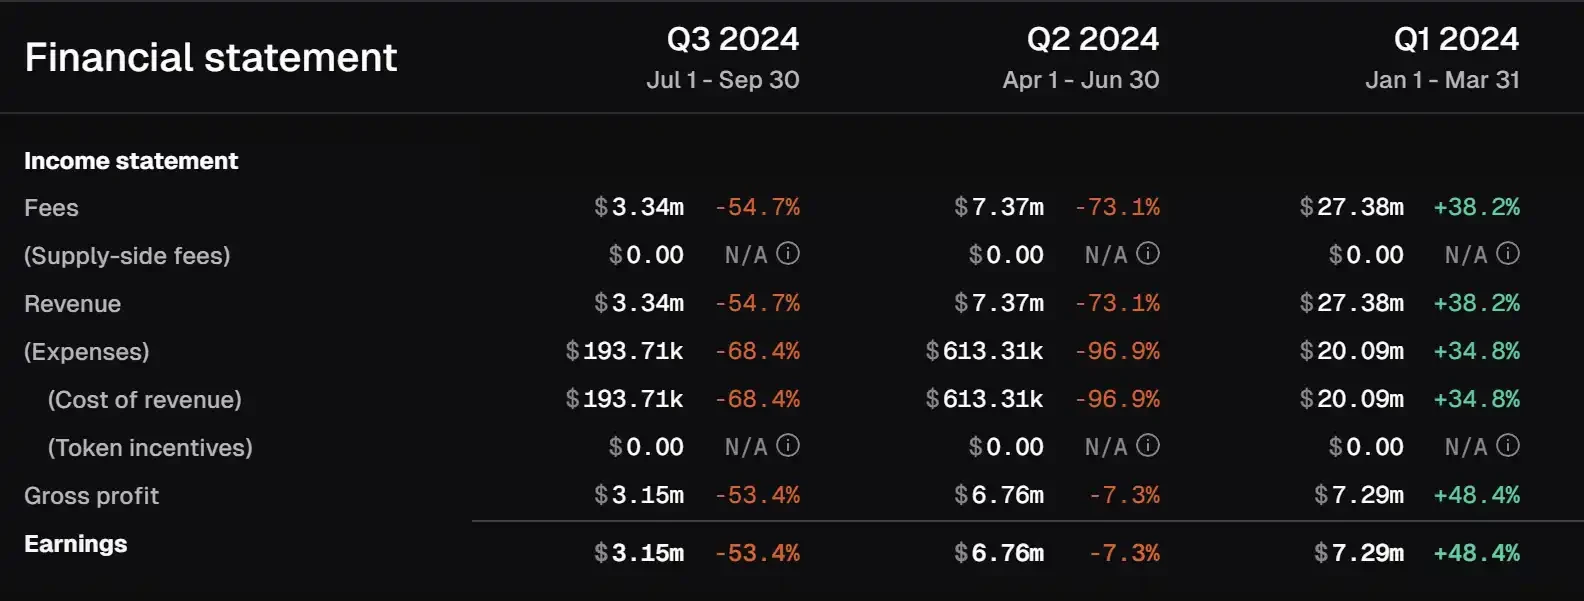Select the (Cost of revenue) row label

[x=144, y=400]
